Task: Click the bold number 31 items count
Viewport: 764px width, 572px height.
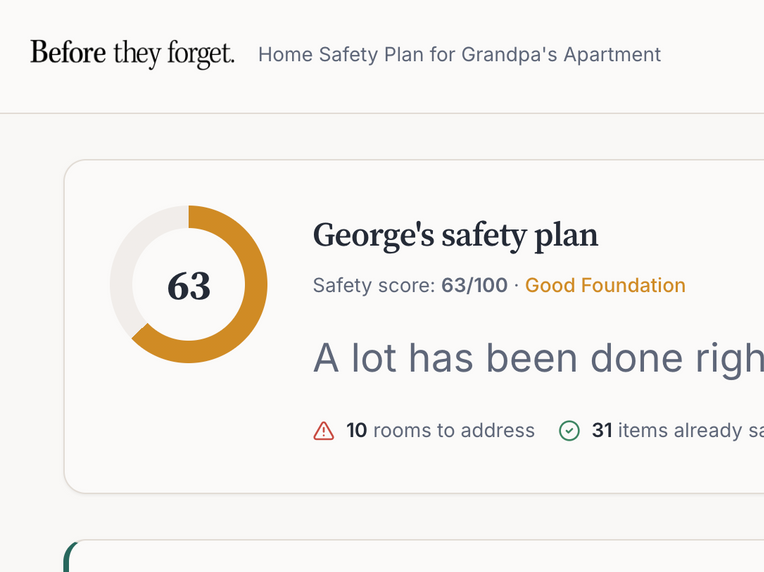Action: pyautogui.click(x=602, y=431)
